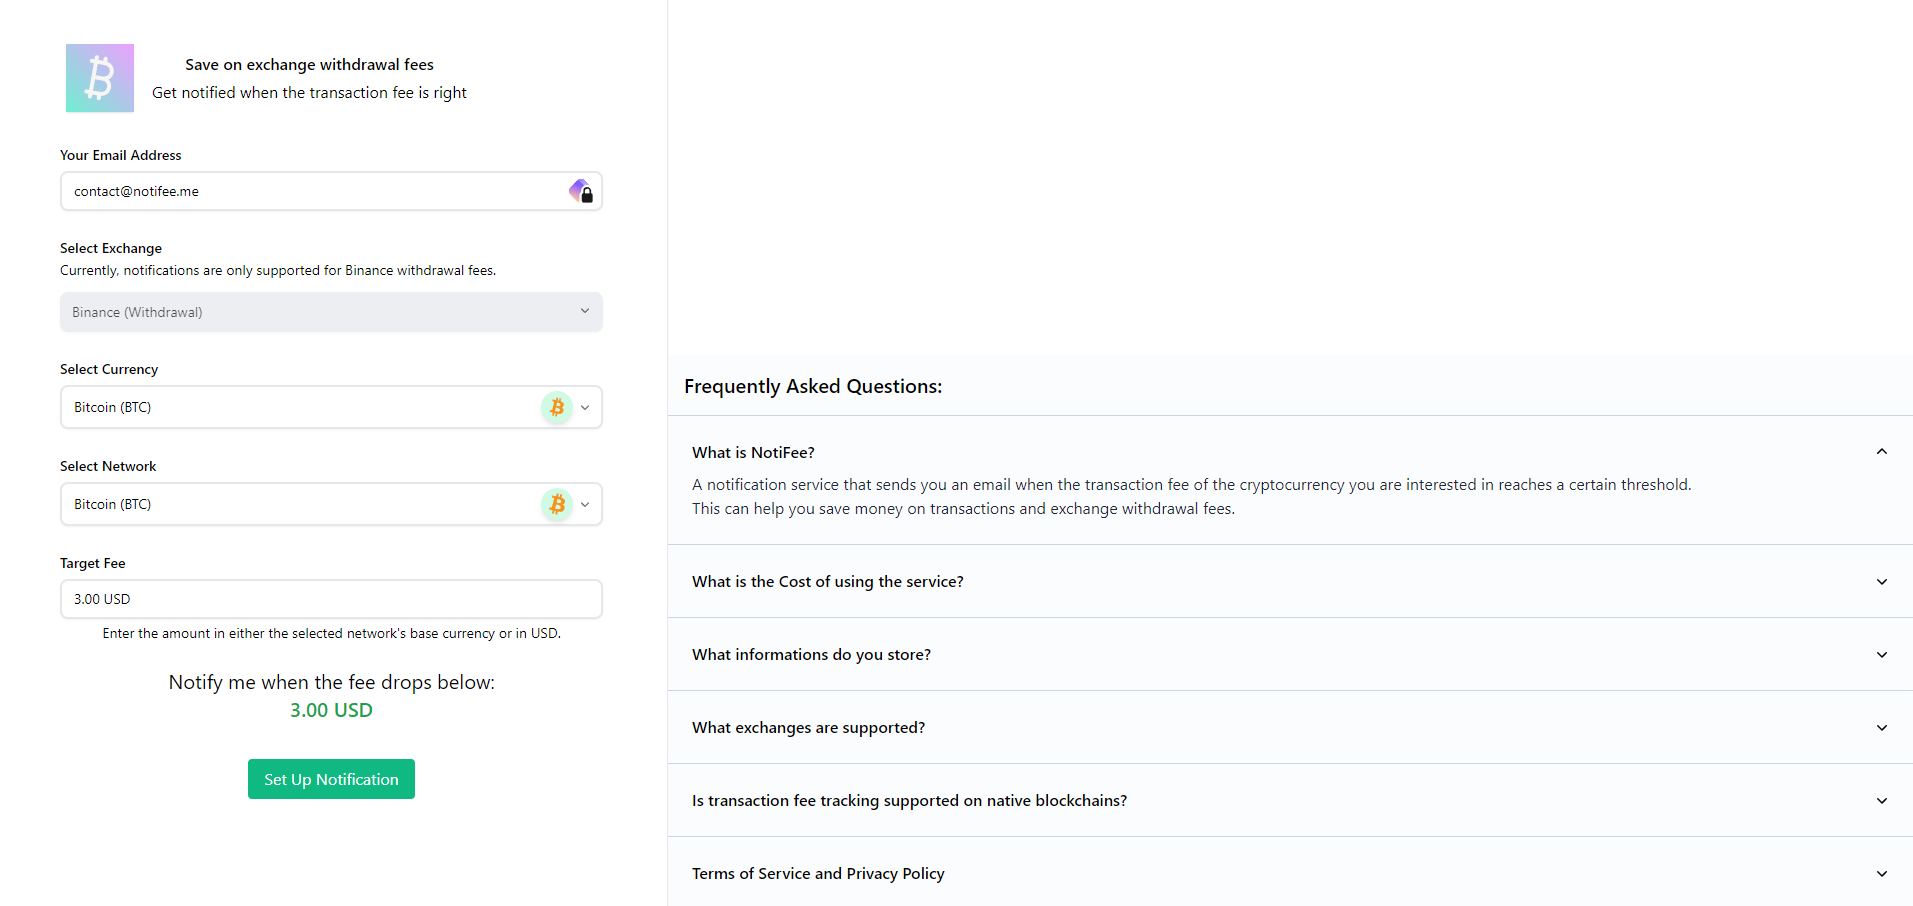Click Bitcoin coin icon in Select Currency

[x=557, y=407]
